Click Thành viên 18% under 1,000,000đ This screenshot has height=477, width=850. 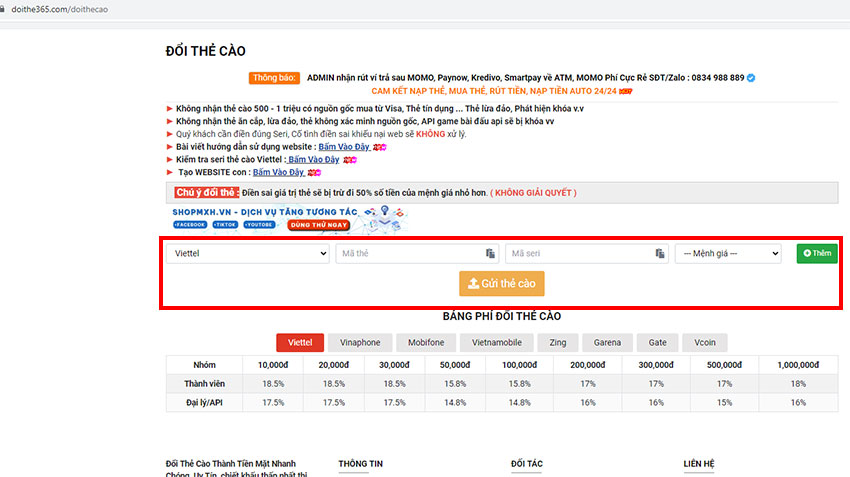799,384
